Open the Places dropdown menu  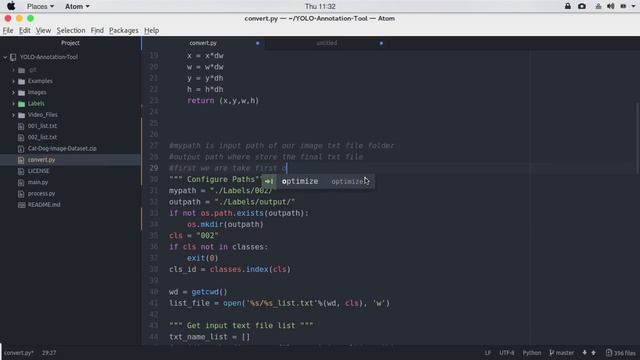pos(40,7)
